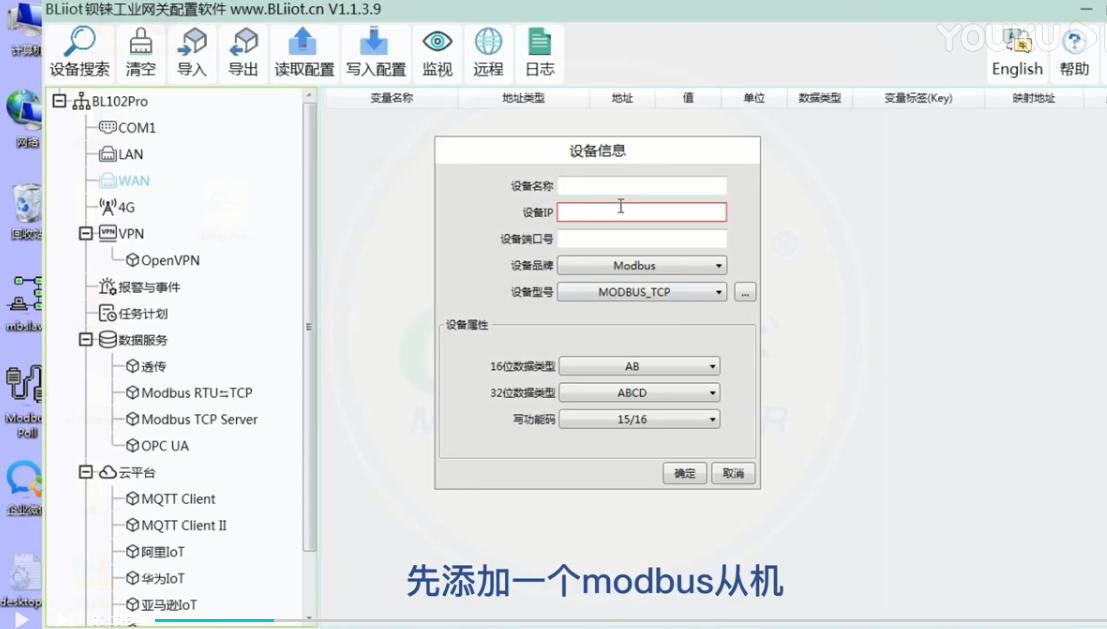Click the 确定 confirm button
The image size is (1107, 629).
point(685,474)
